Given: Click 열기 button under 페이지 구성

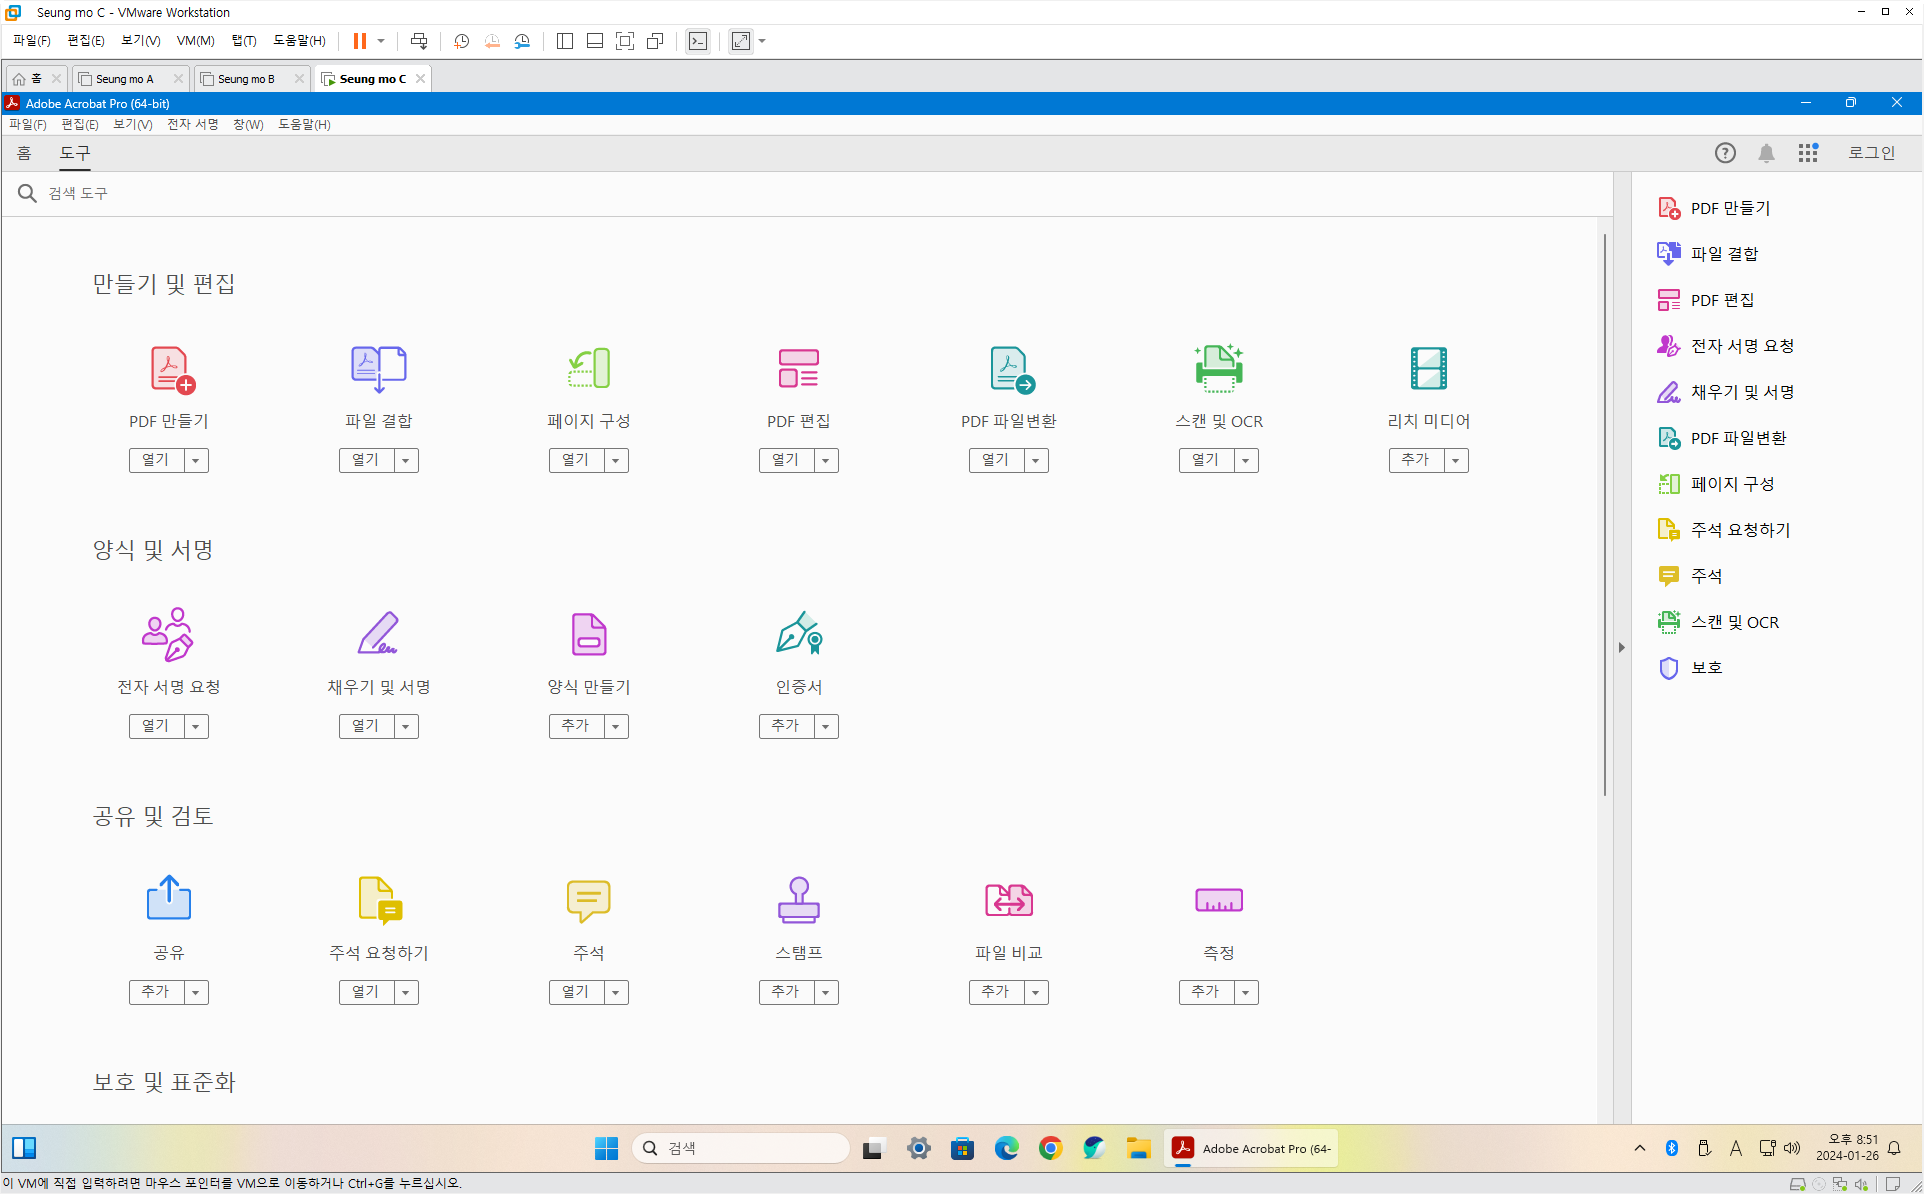Looking at the screenshot, I should point(576,460).
